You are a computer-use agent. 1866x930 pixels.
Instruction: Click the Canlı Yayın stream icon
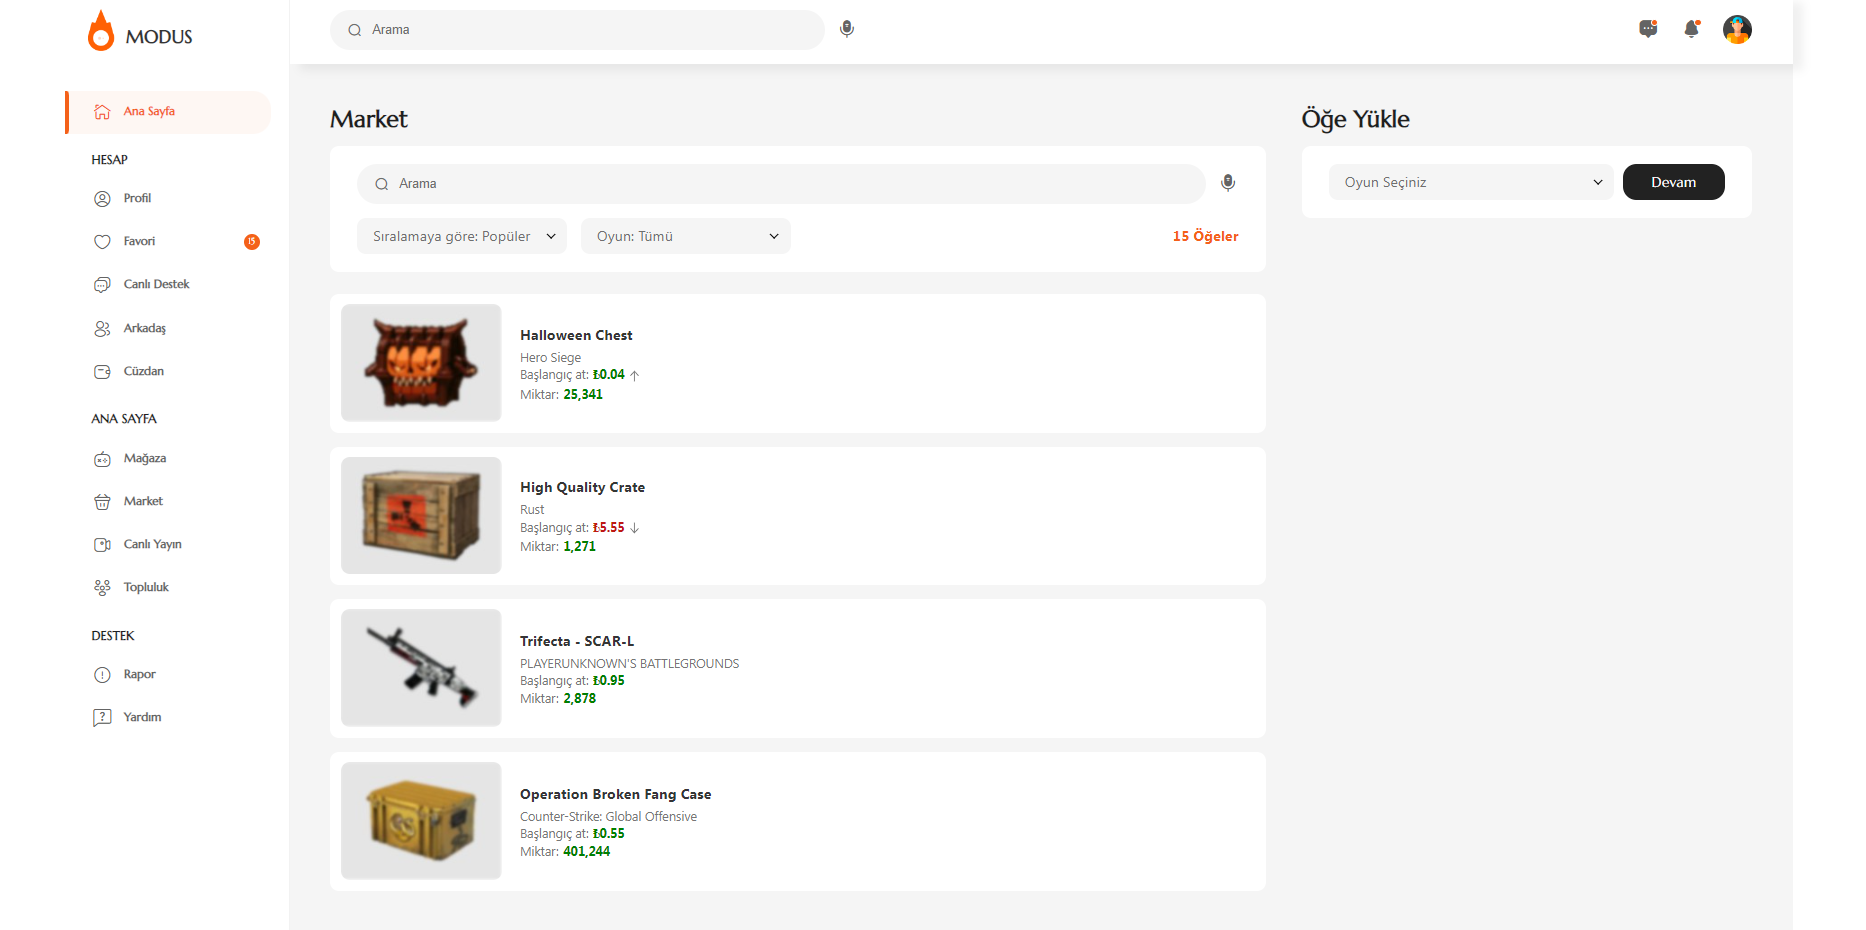102,545
